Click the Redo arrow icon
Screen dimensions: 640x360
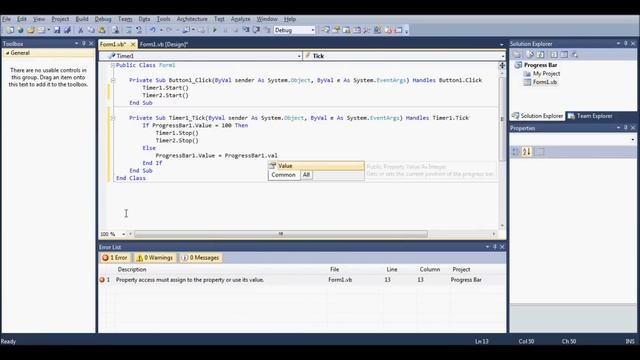pyautogui.click(x=169, y=30)
